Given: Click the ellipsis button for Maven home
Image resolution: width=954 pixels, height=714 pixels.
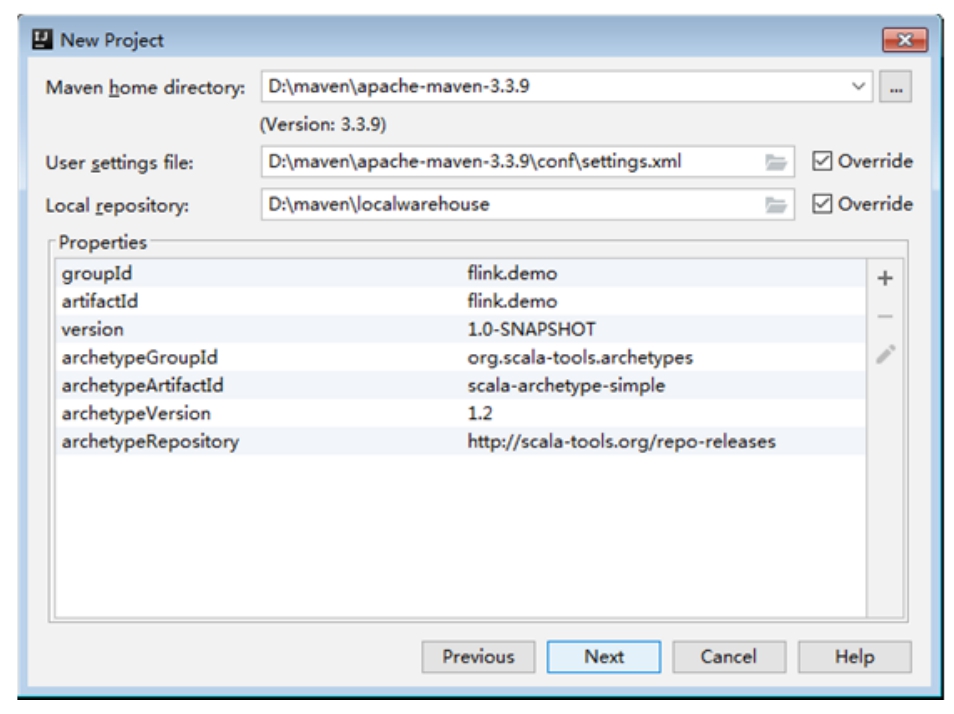Looking at the screenshot, I should pos(895,88).
